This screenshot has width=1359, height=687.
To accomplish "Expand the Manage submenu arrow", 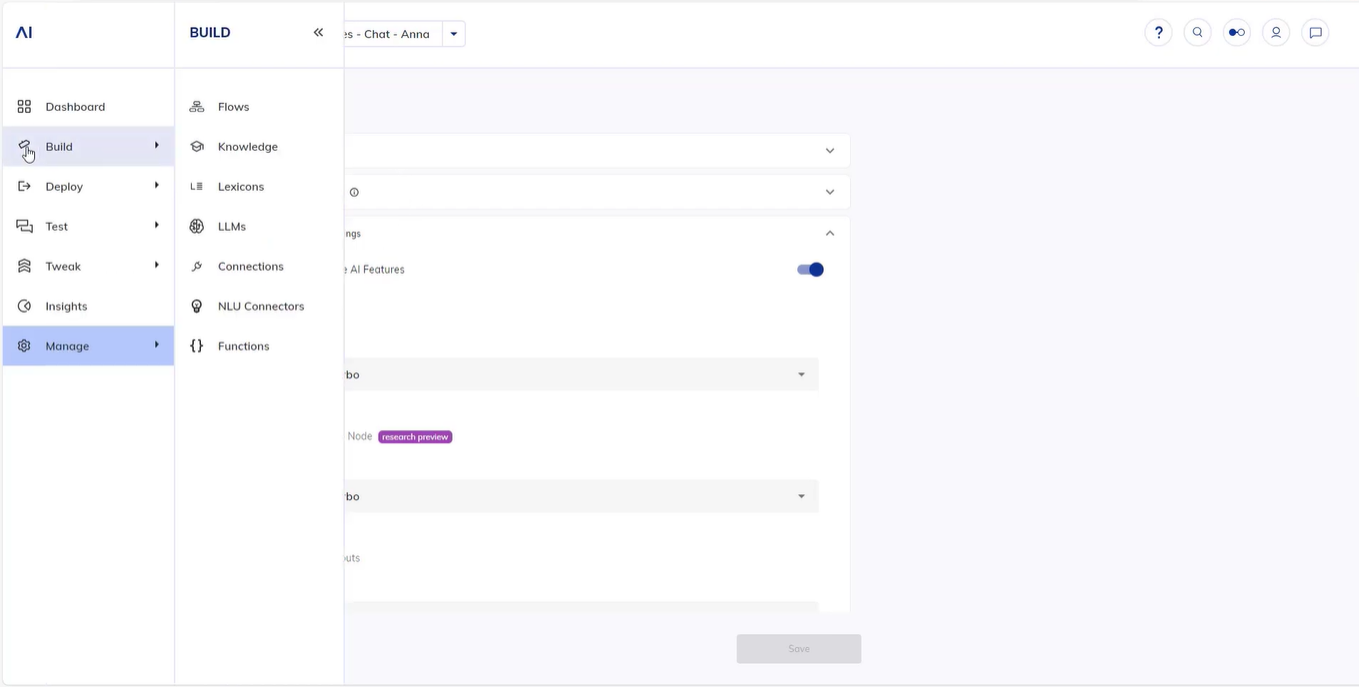I will [156, 345].
